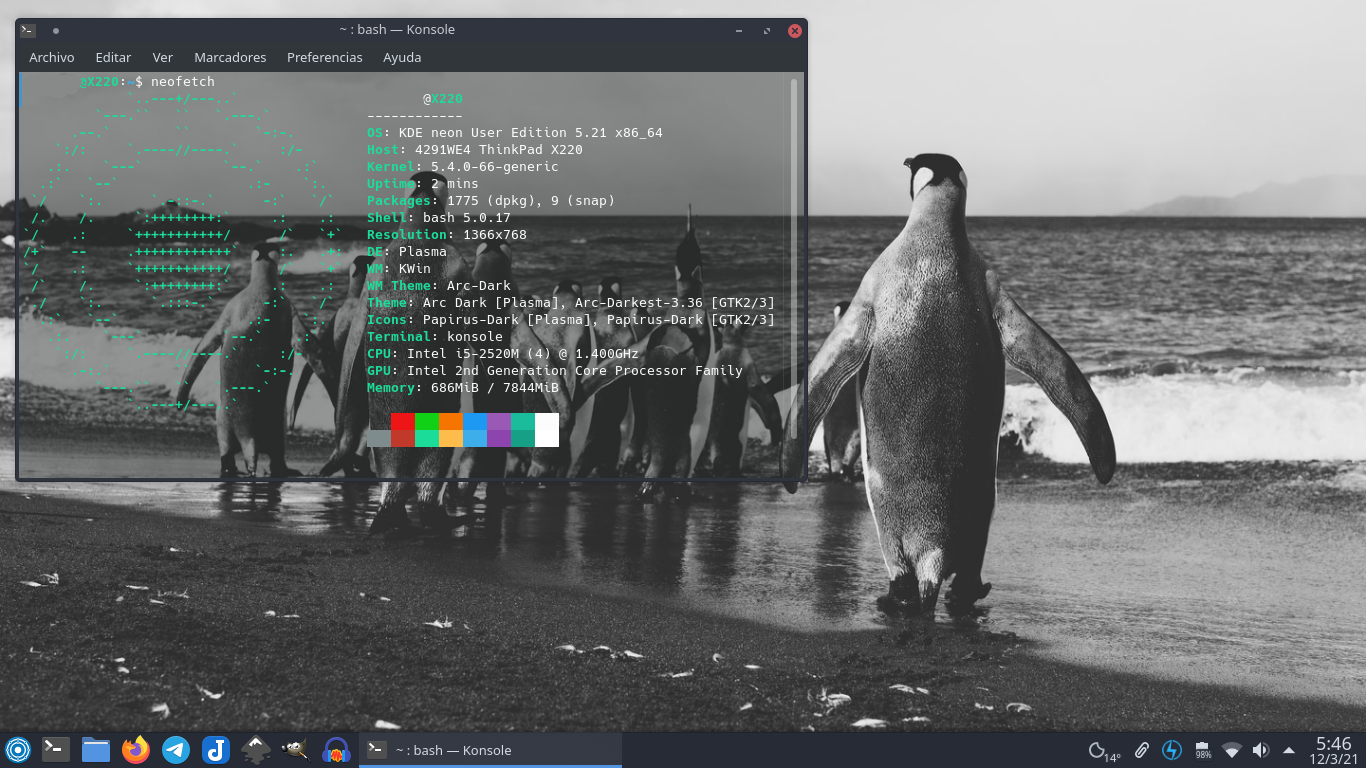
Task: Click the bright red palette block
Action: click(403, 422)
